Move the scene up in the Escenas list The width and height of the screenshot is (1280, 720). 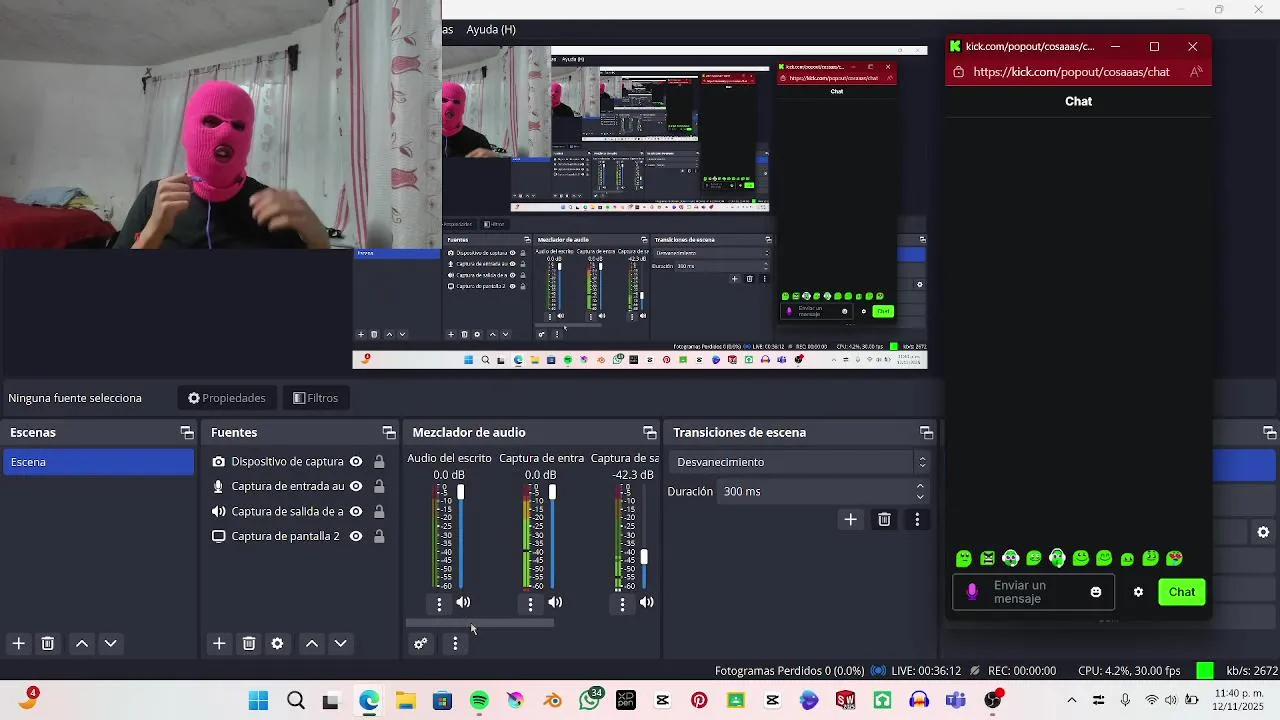[82, 644]
